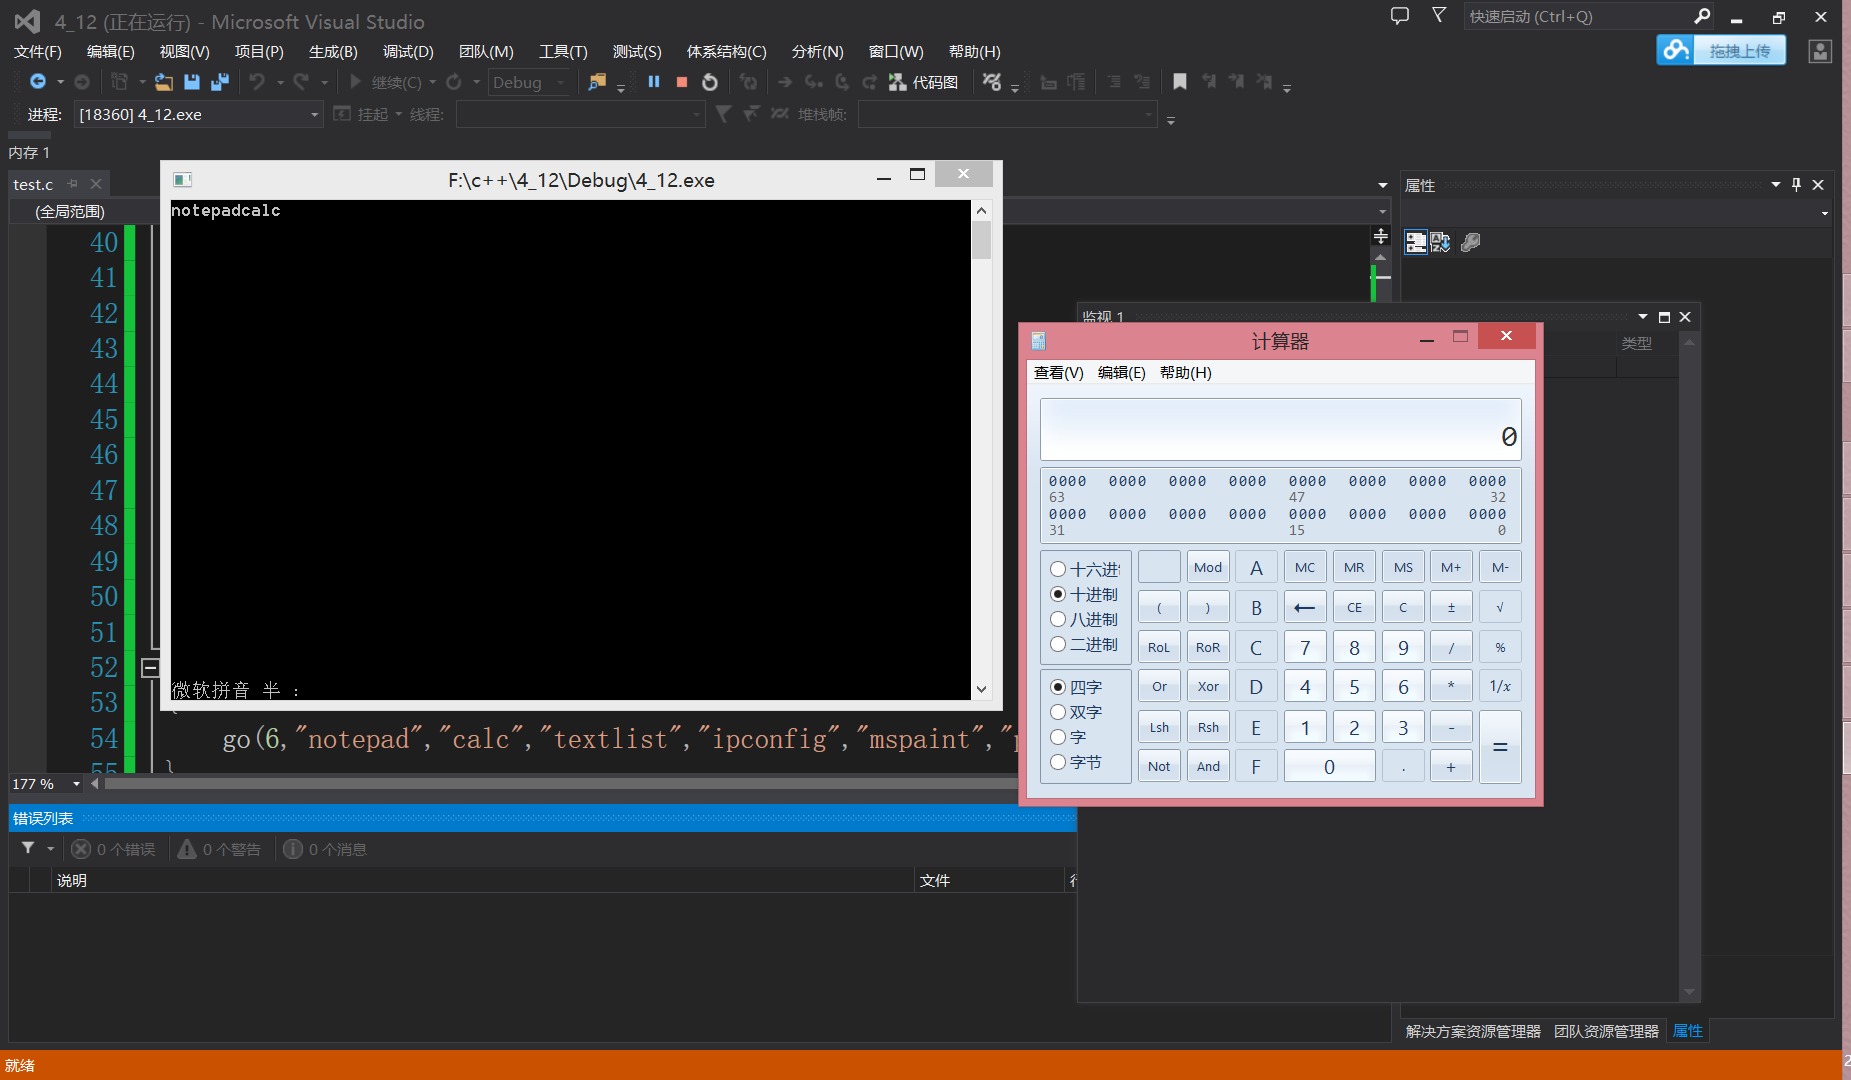Select the Byte (字节) radio button
Viewport: 1851px width, 1080px height.
click(1058, 762)
